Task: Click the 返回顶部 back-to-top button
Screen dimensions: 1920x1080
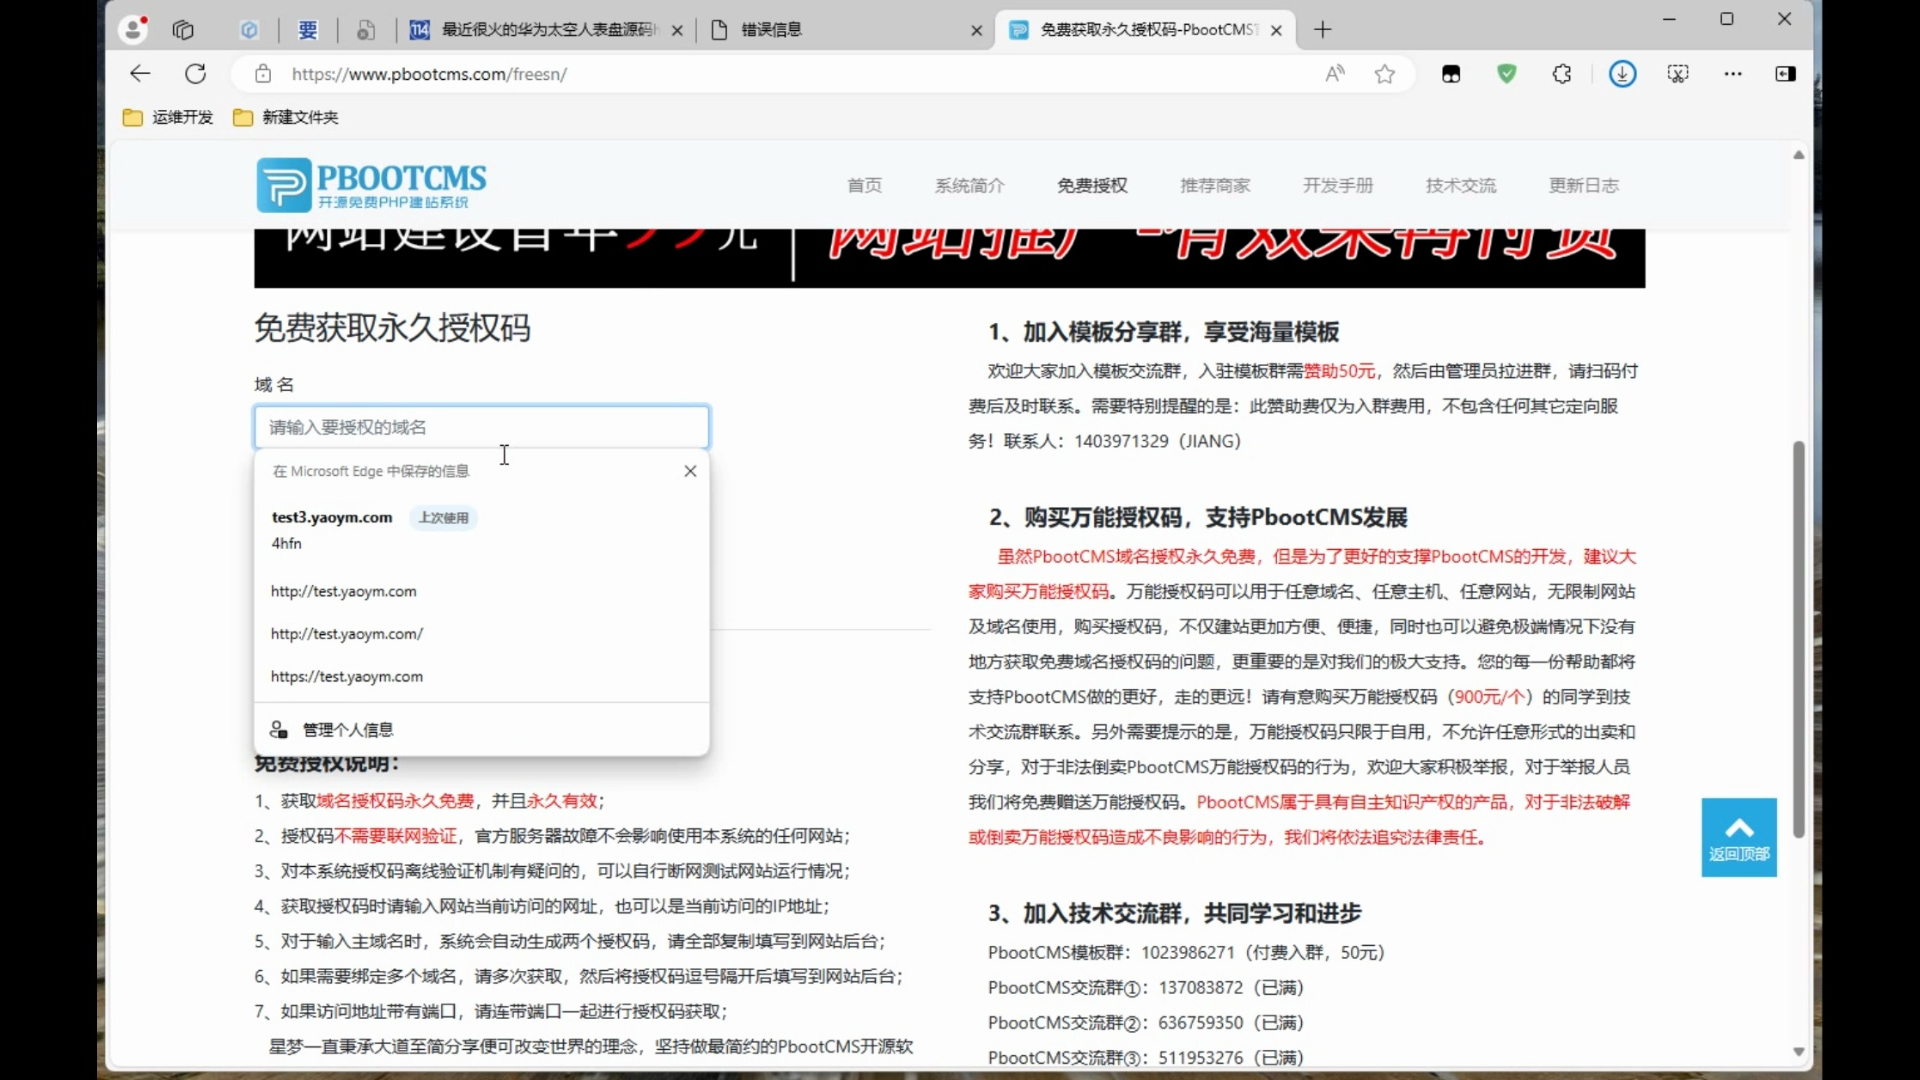Action: coord(1738,837)
